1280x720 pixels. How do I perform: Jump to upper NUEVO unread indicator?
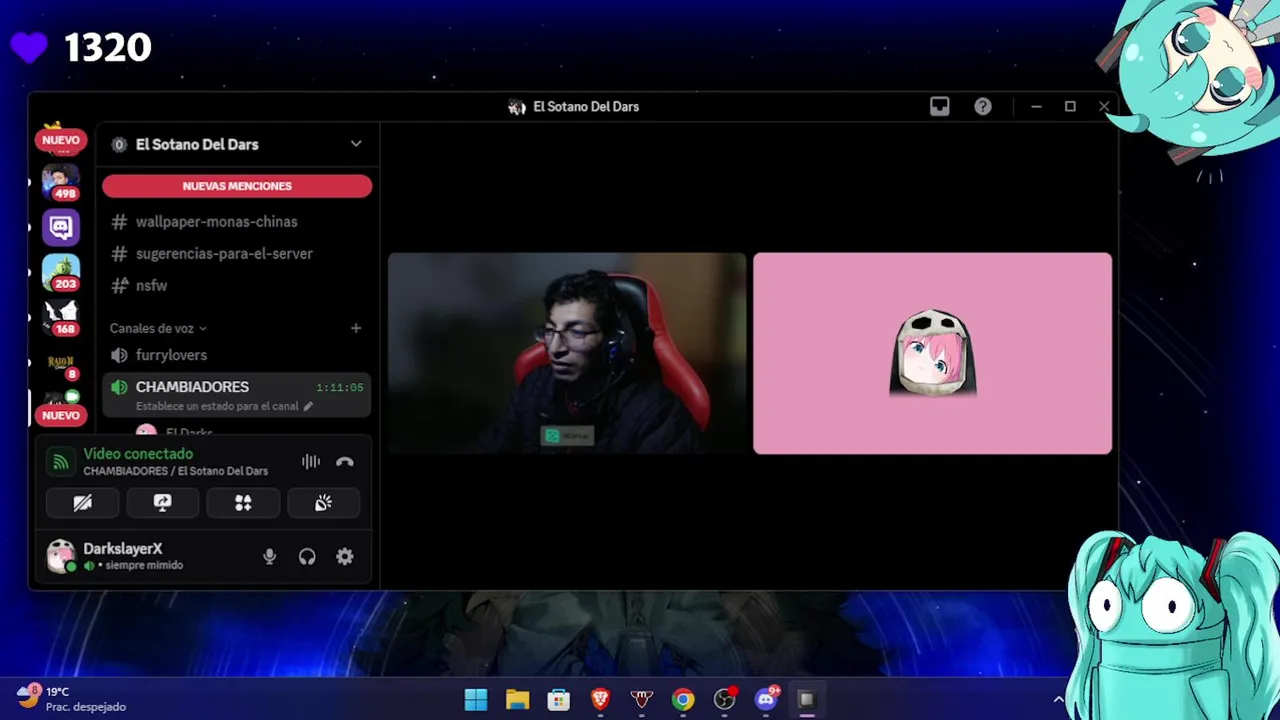(61, 140)
